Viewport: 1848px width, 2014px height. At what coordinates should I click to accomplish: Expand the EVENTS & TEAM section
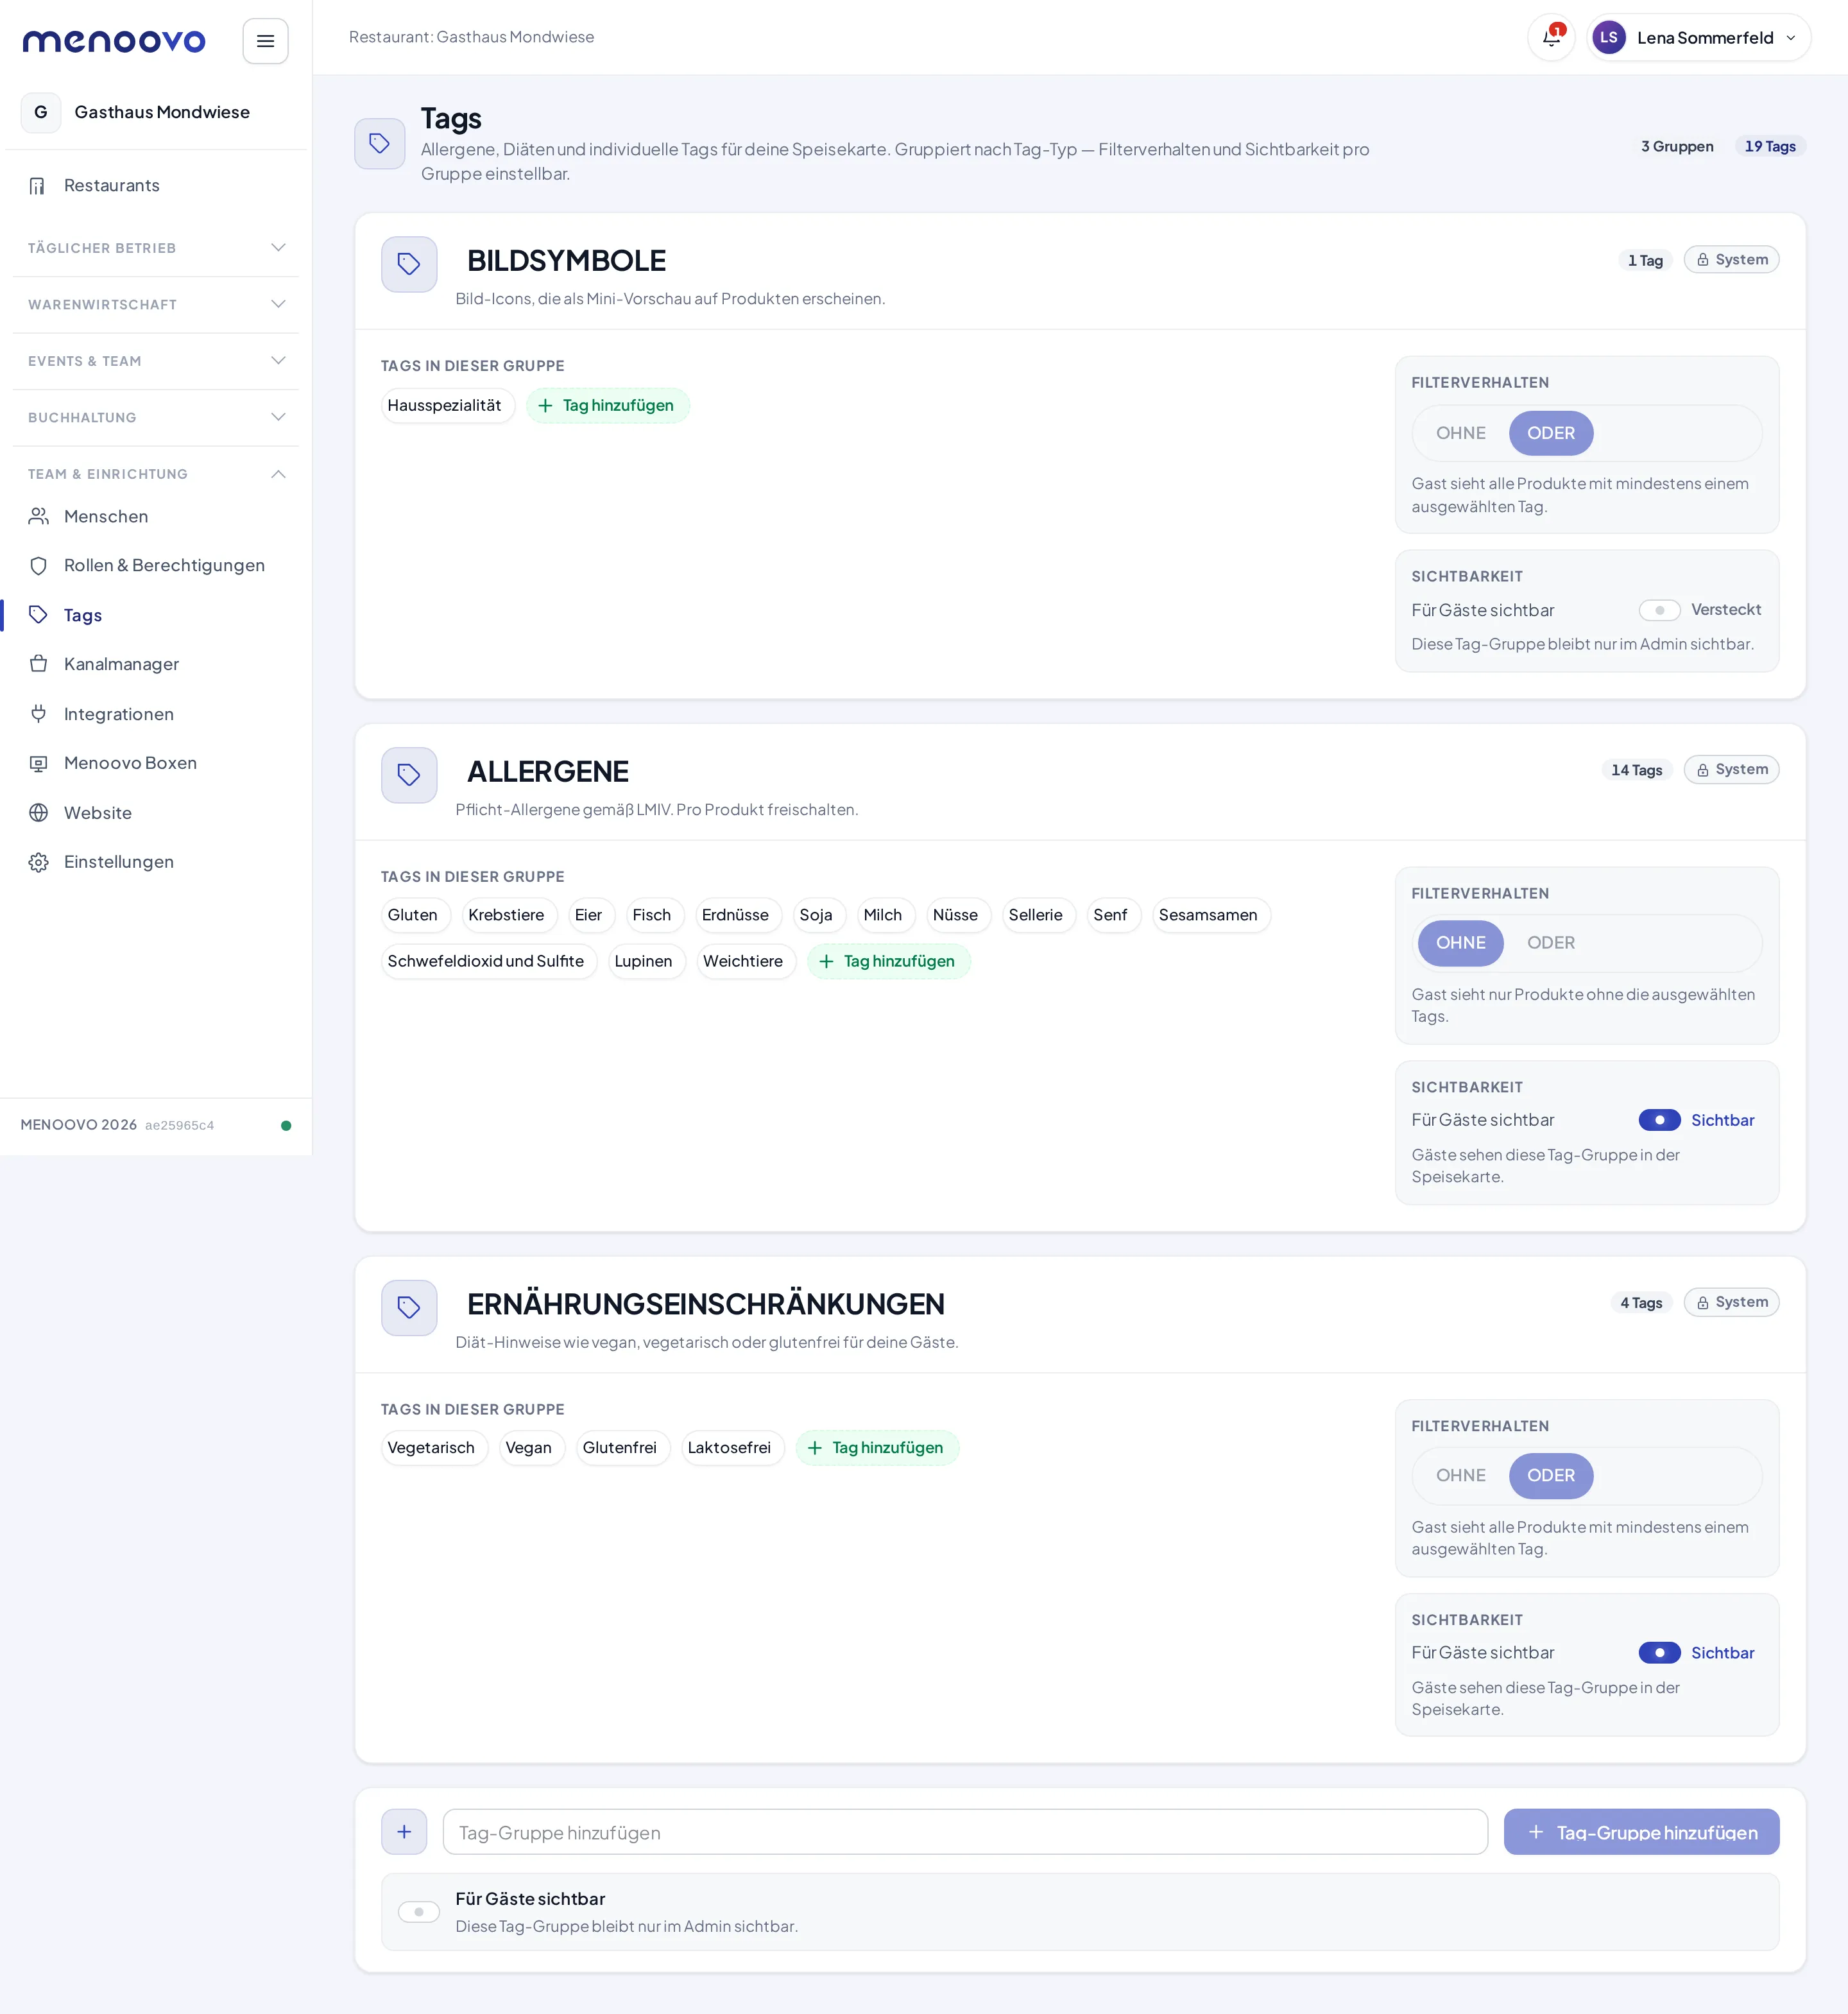(x=156, y=361)
